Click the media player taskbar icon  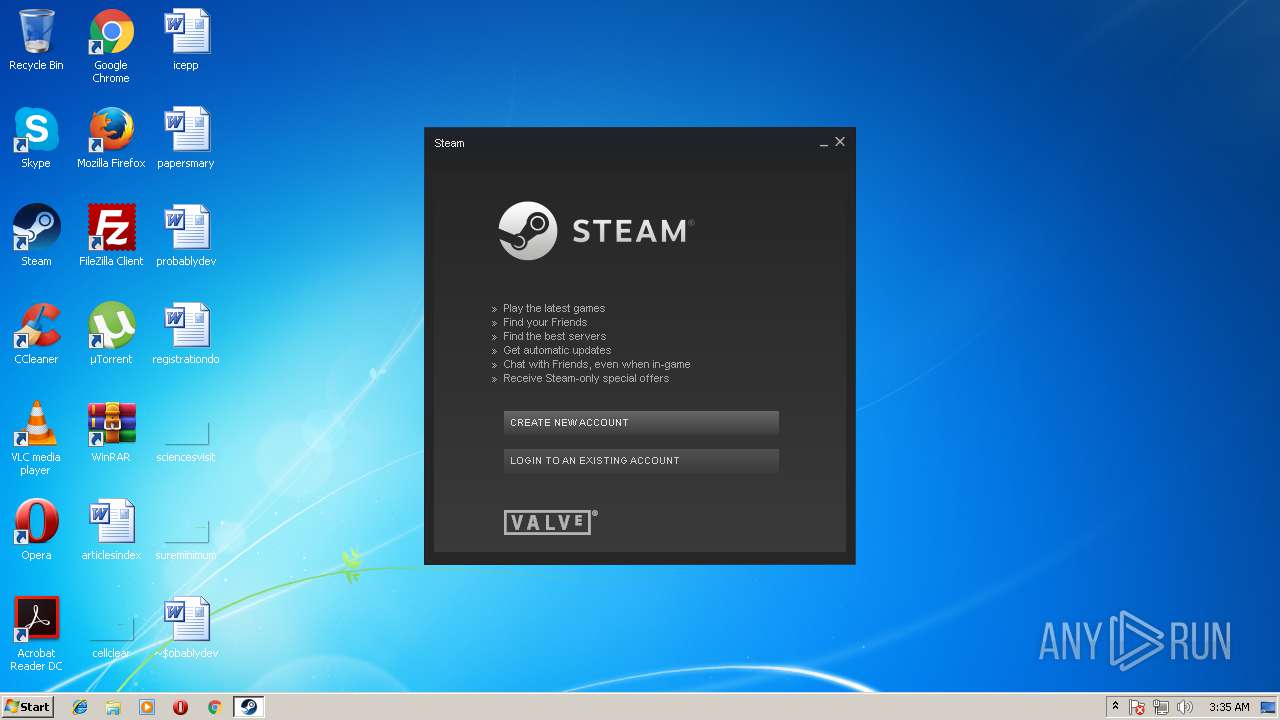click(x=147, y=707)
